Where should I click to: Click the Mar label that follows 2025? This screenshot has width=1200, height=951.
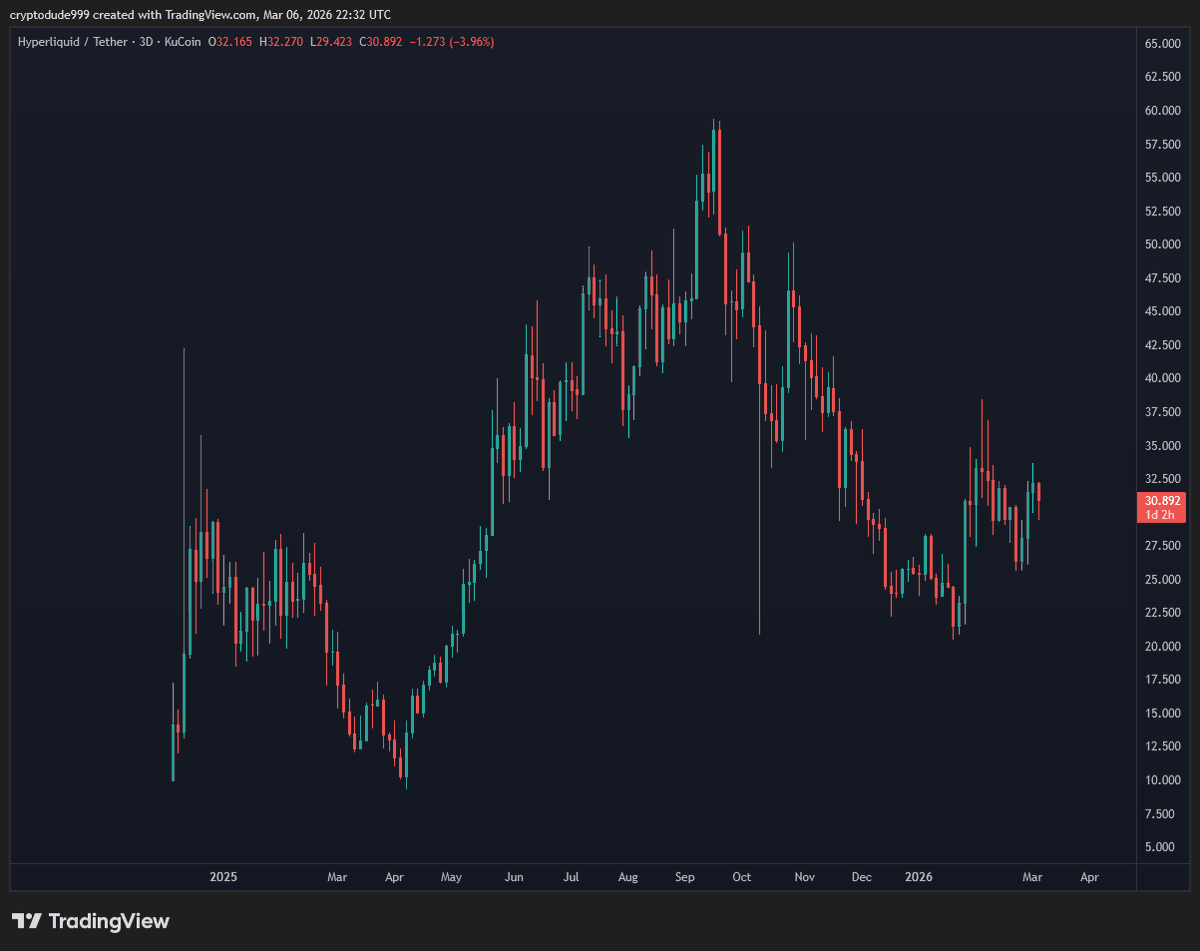pyautogui.click(x=337, y=877)
